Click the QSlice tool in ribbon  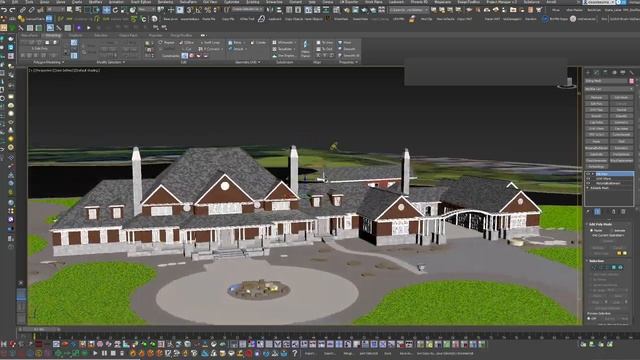tap(187, 42)
